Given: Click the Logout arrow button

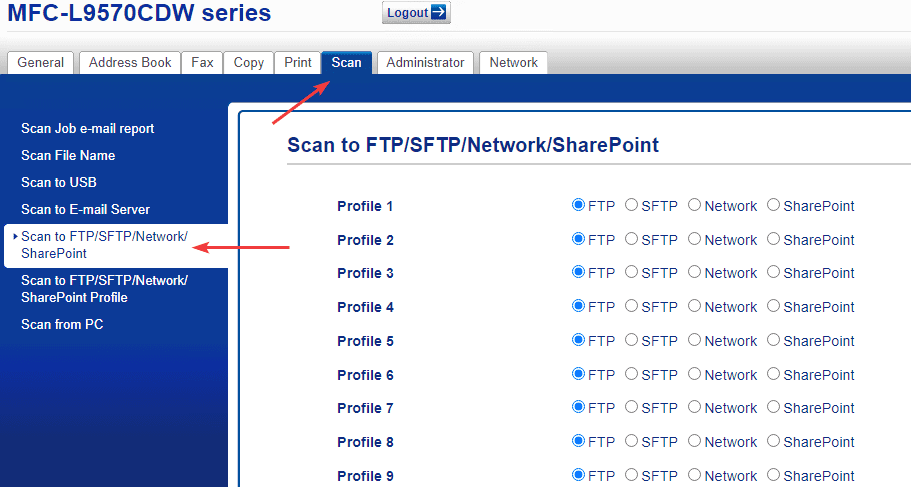Looking at the screenshot, I should [416, 13].
